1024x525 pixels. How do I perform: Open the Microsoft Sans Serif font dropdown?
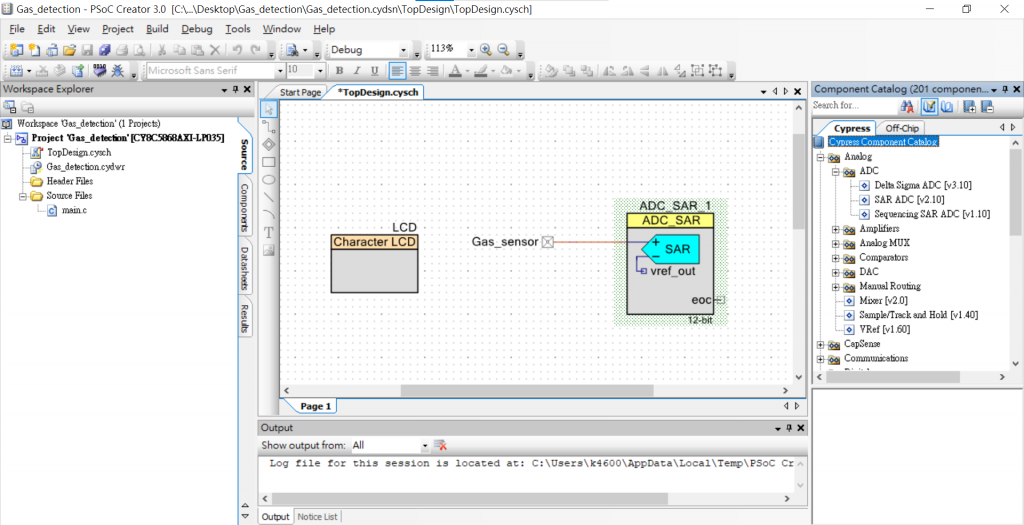(280, 71)
